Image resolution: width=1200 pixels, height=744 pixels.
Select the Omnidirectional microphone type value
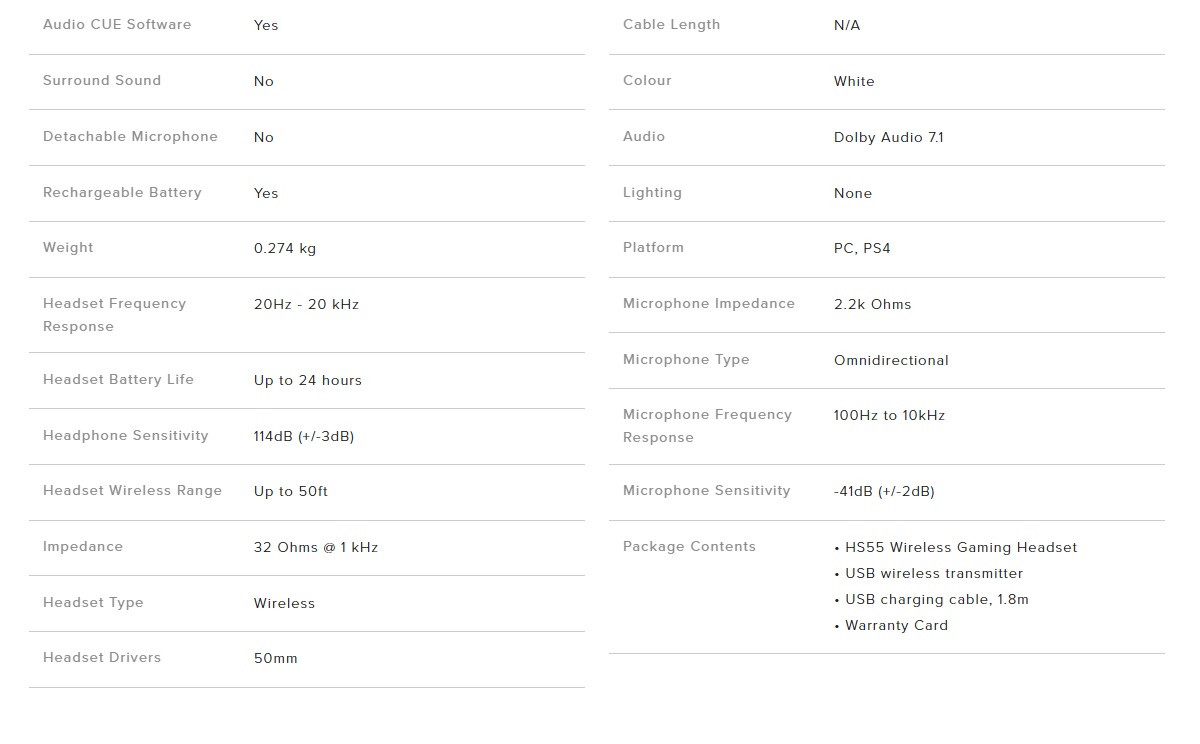891,361
